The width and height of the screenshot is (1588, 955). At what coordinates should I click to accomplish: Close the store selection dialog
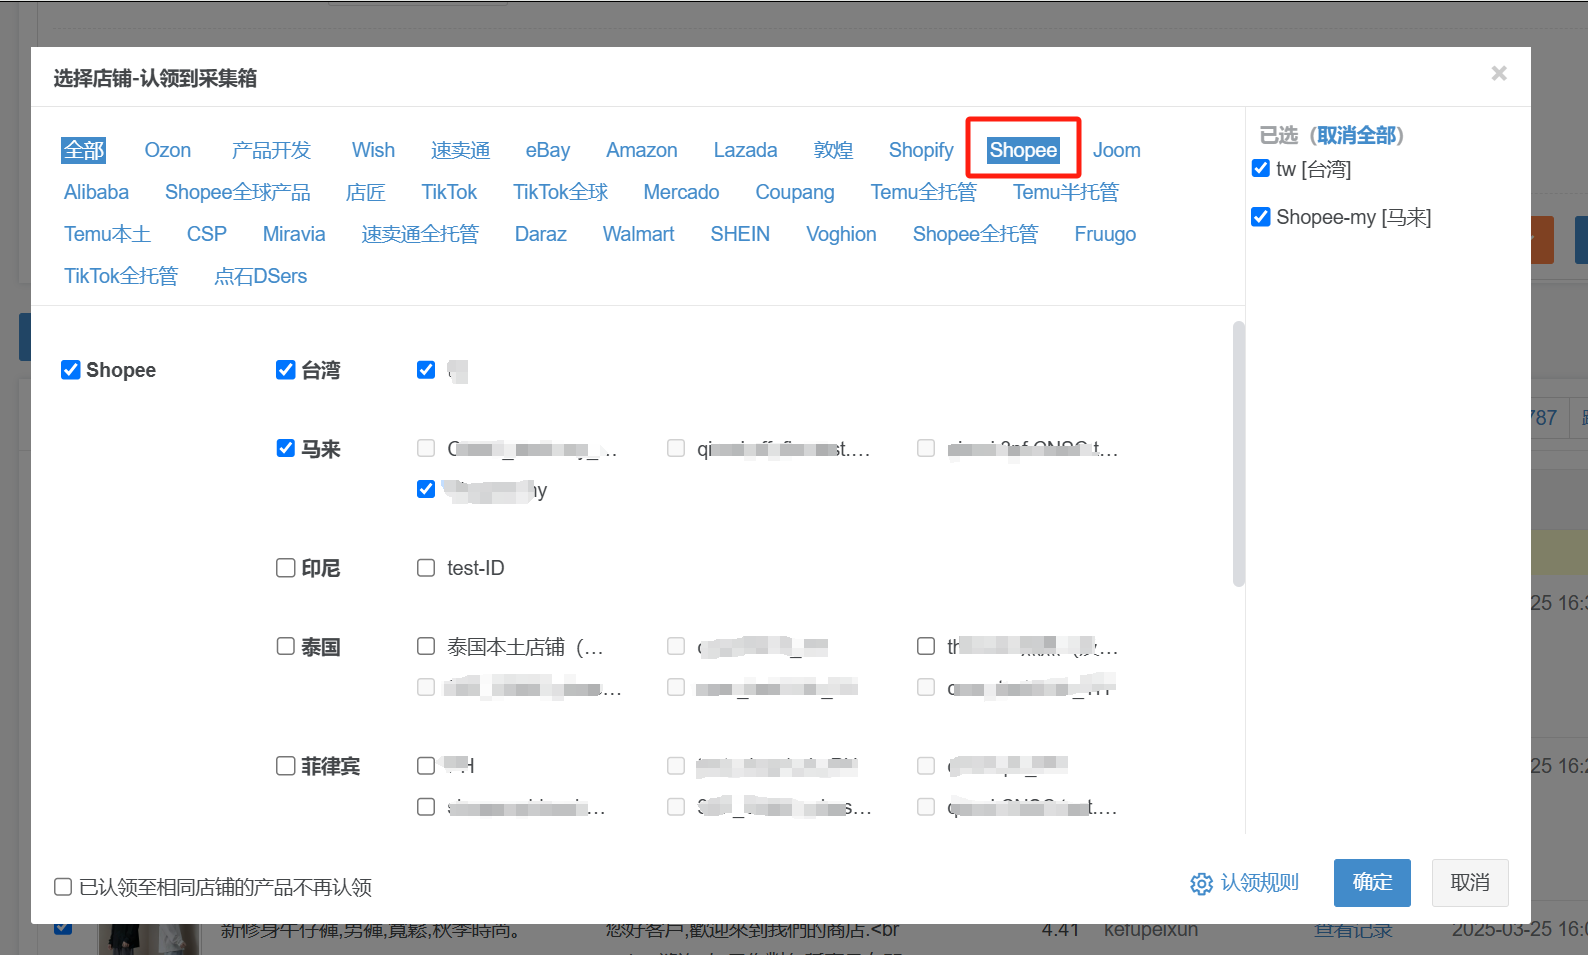(x=1498, y=73)
